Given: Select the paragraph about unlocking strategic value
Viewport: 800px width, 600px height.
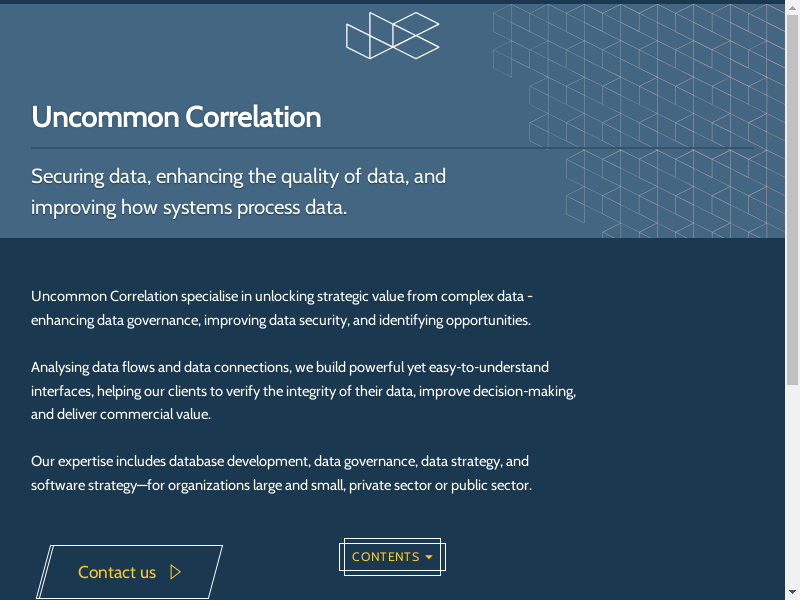Looking at the screenshot, I should (282, 308).
